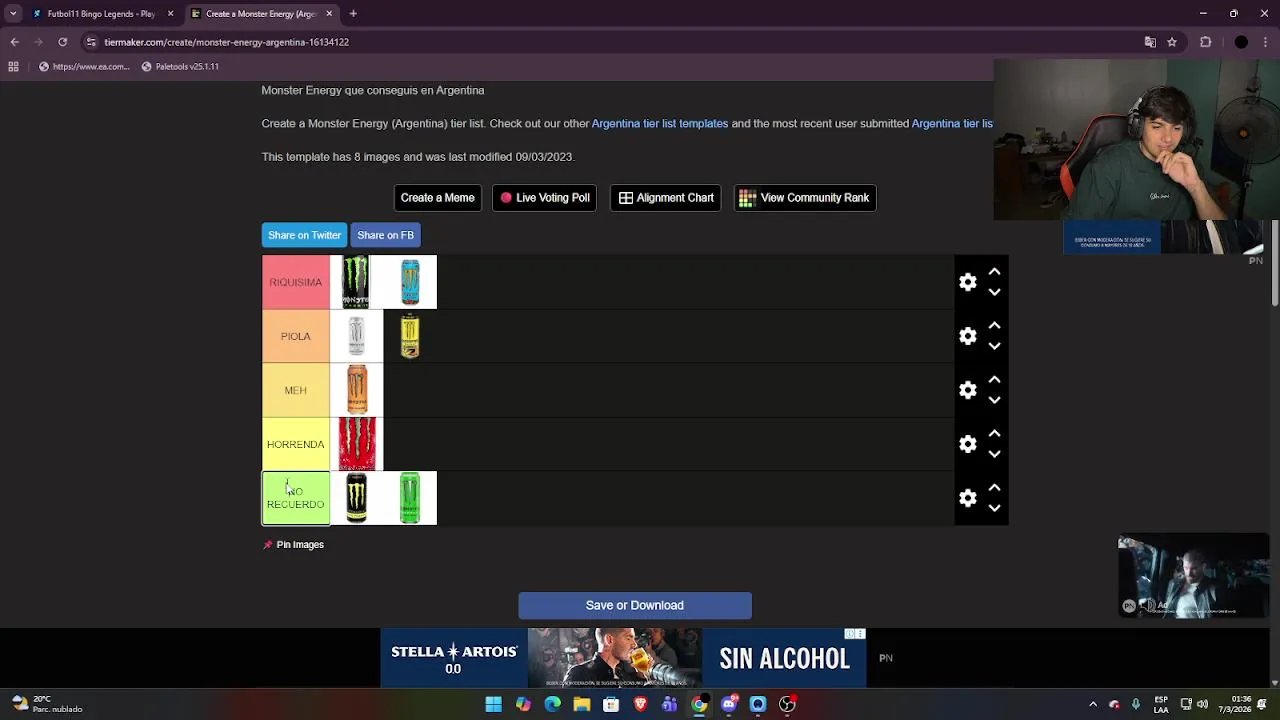
Task: Click Save or Download button
Action: [x=635, y=605]
